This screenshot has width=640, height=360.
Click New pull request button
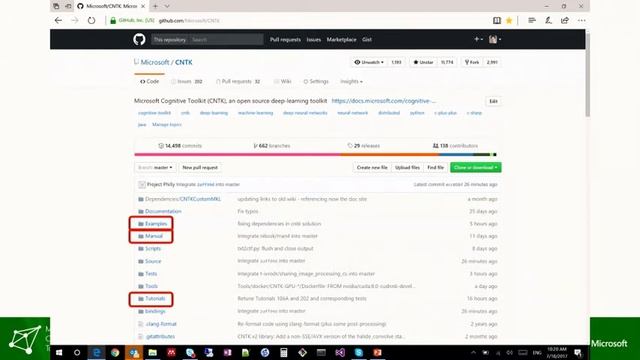click(200, 168)
